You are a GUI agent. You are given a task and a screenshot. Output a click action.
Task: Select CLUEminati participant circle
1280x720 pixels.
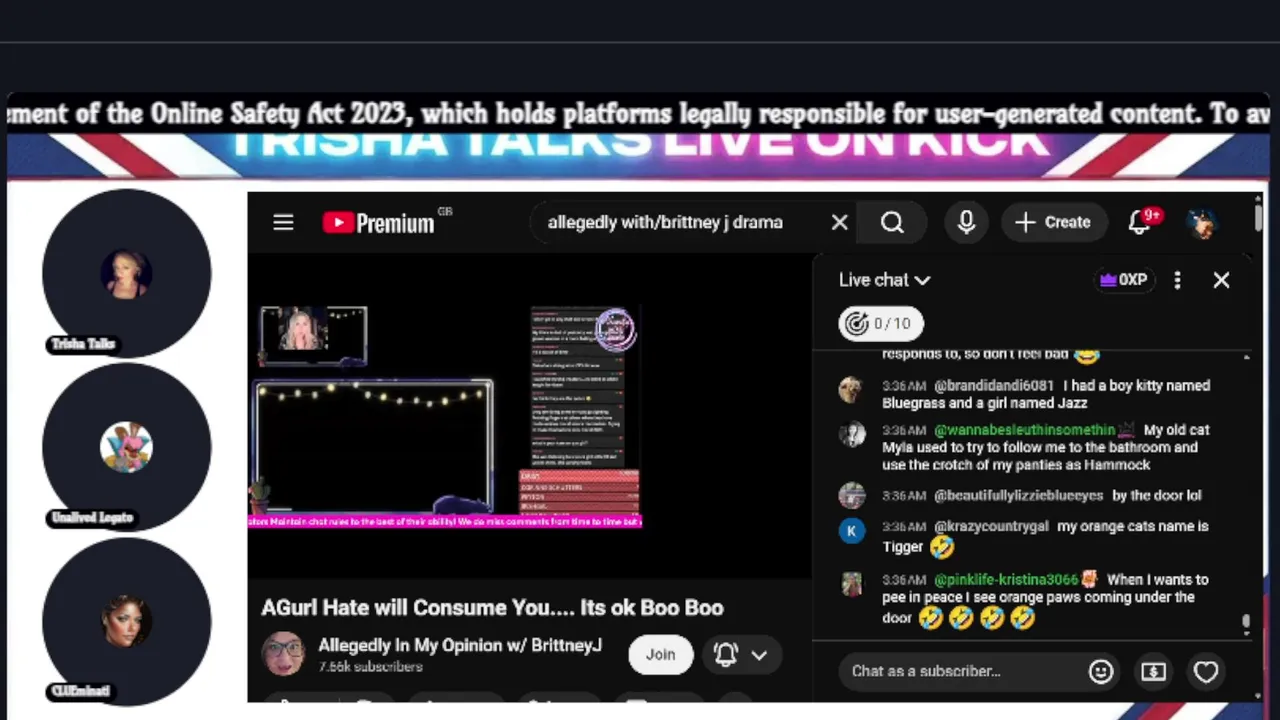click(127, 621)
